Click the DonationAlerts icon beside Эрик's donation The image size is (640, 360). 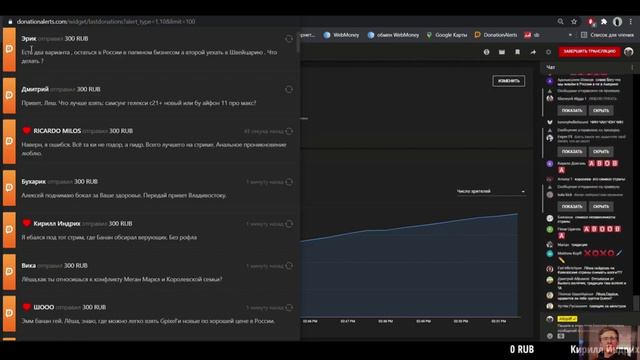pyautogui.click(x=9, y=49)
